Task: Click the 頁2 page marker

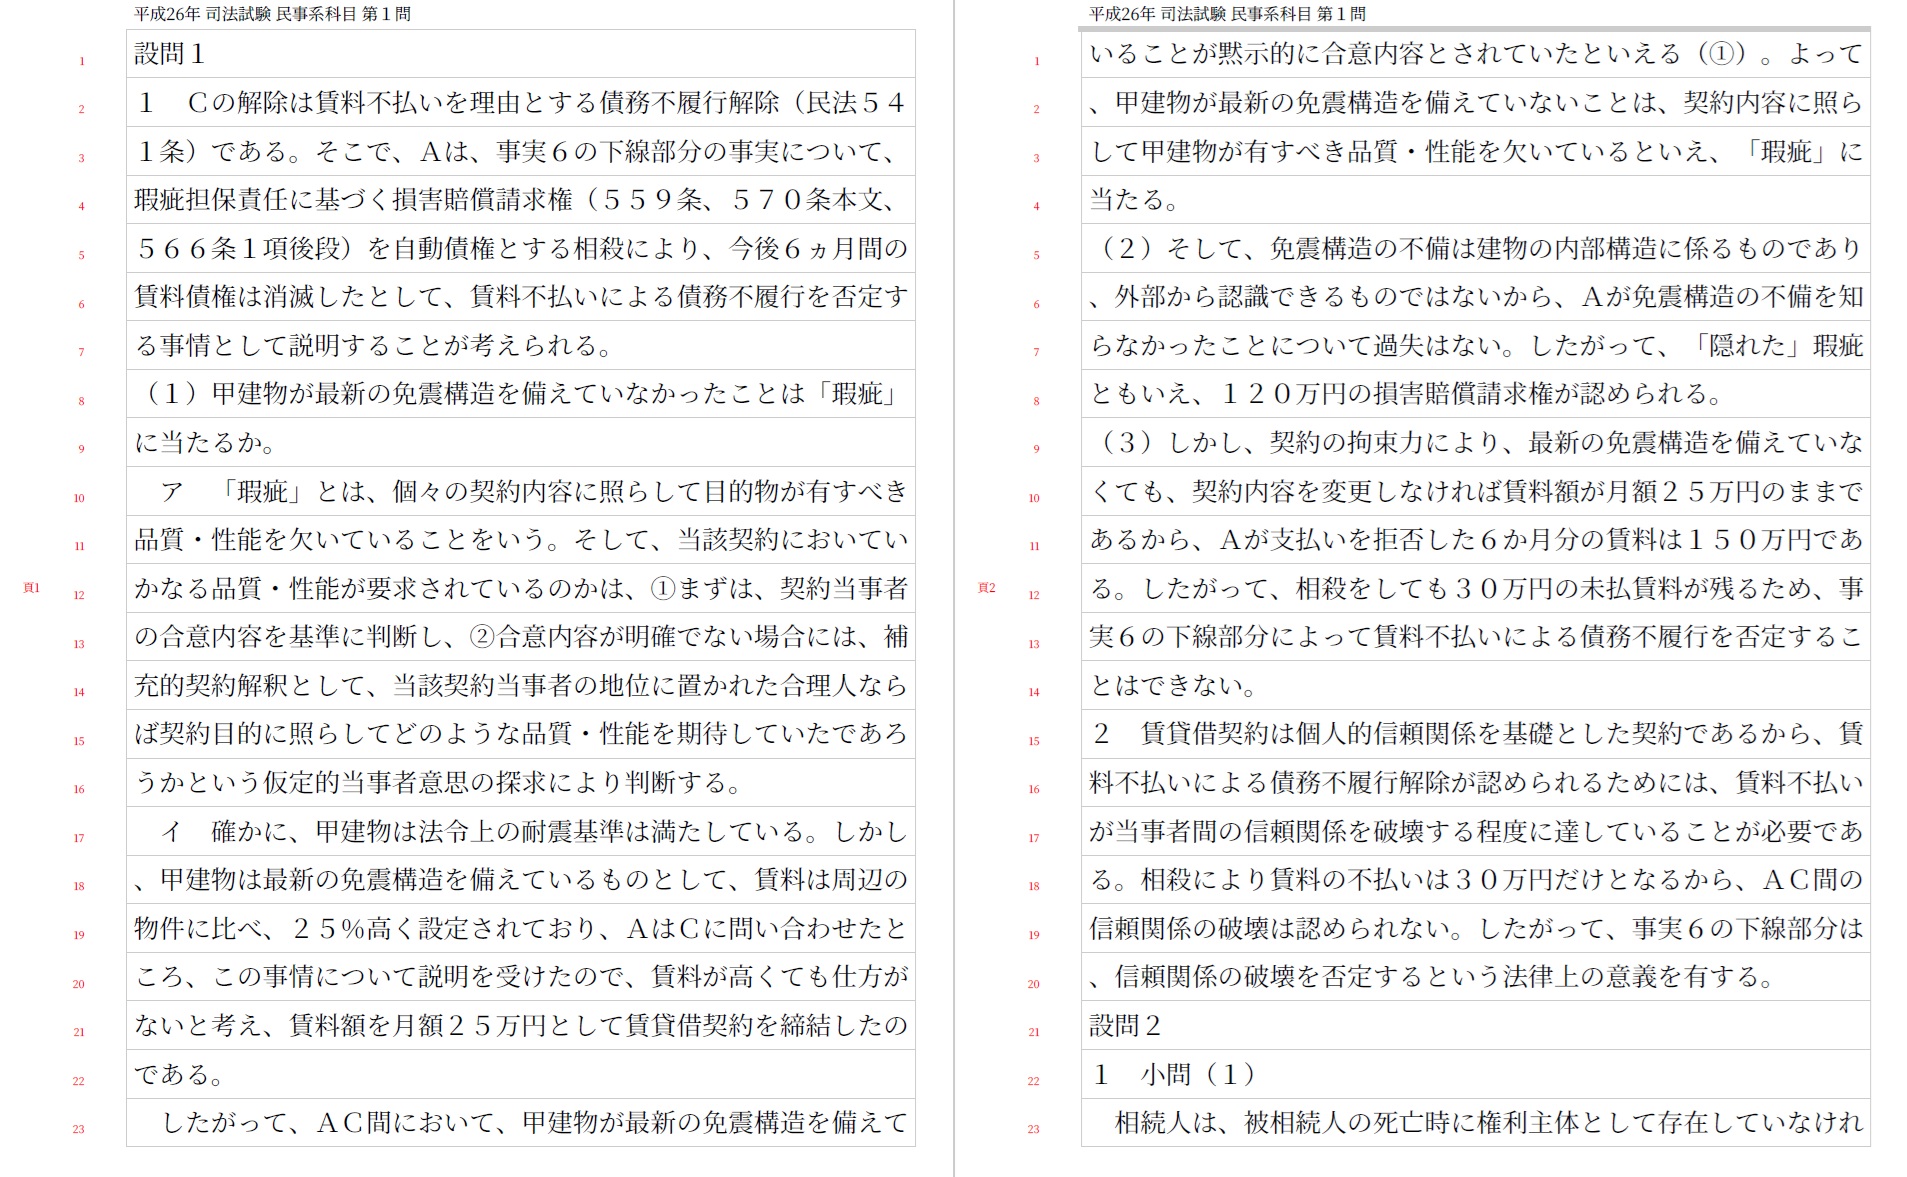Action: 987,588
